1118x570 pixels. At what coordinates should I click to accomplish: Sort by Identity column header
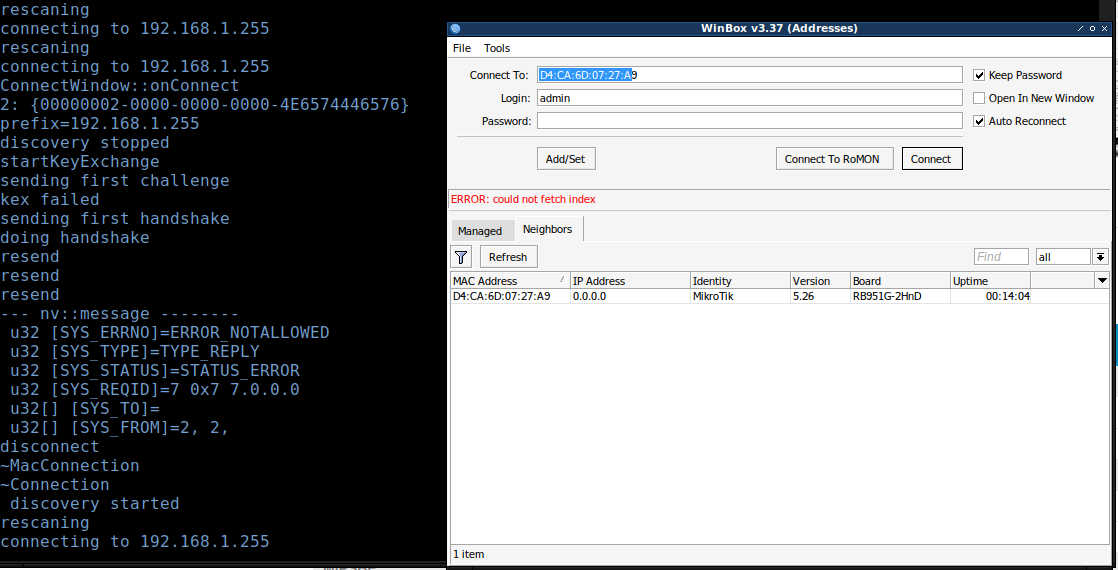(x=740, y=280)
